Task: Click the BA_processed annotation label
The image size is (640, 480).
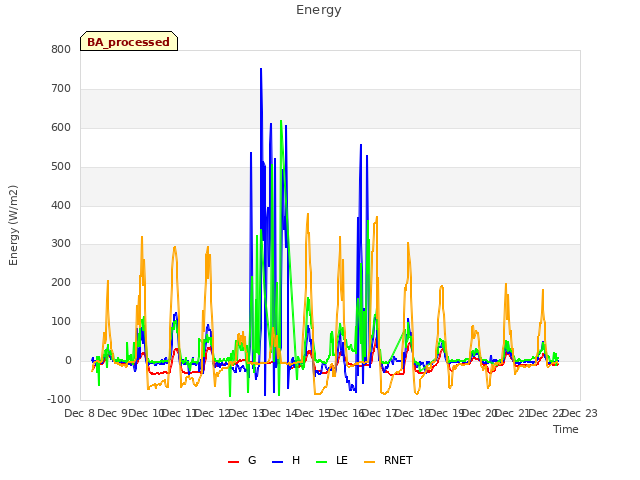Action: pos(129,41)
